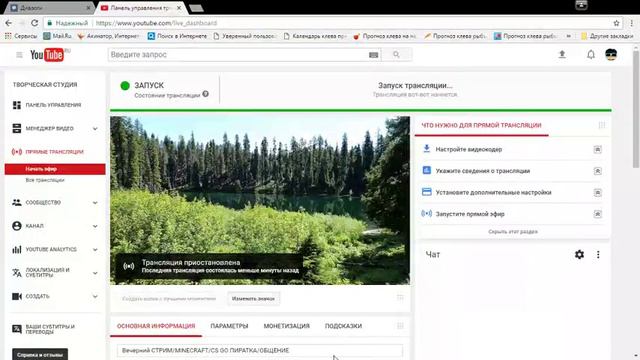Click the Скрыть этот раздел link

[x=513, y=231]
